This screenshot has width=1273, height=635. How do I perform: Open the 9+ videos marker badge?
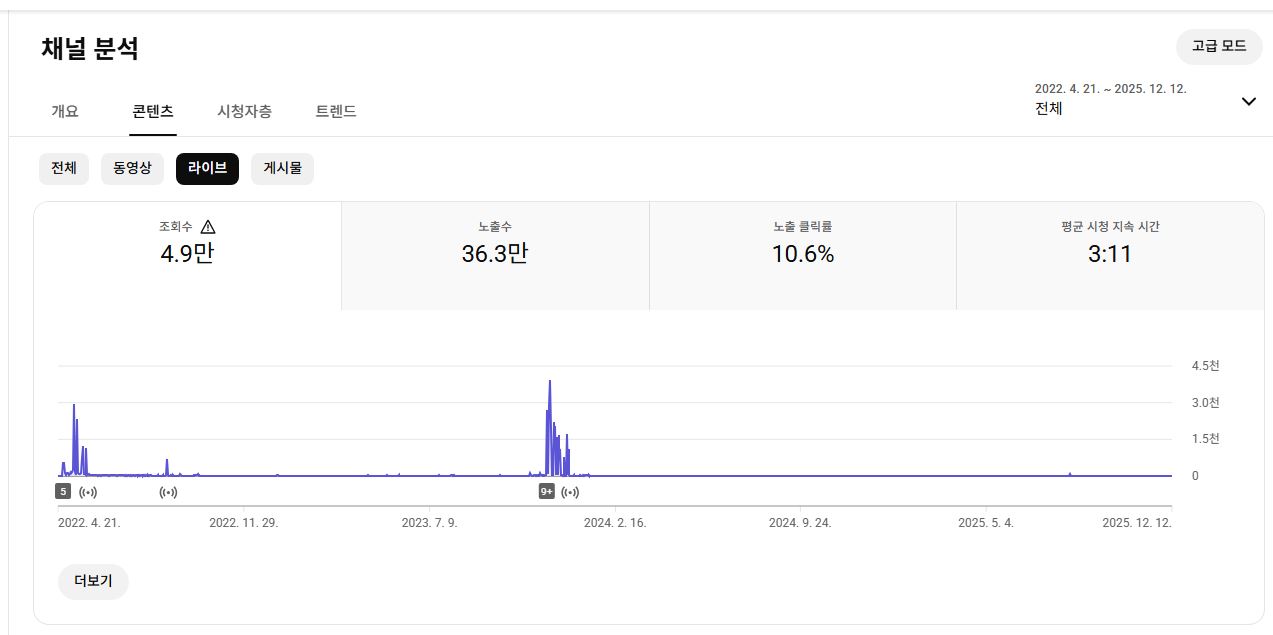[547, 492]
